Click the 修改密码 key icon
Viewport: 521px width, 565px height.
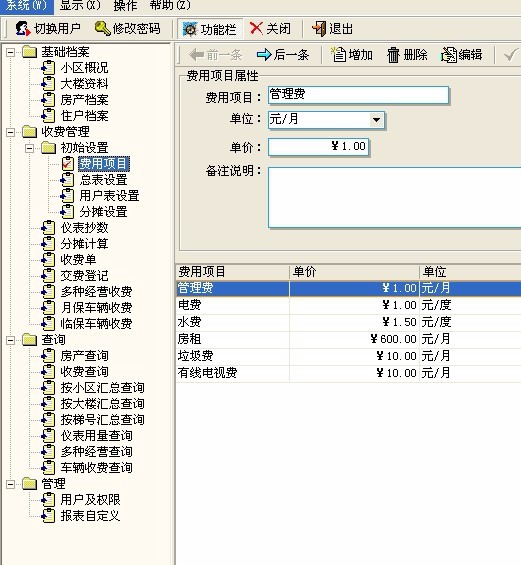click(x=102, y=28)
